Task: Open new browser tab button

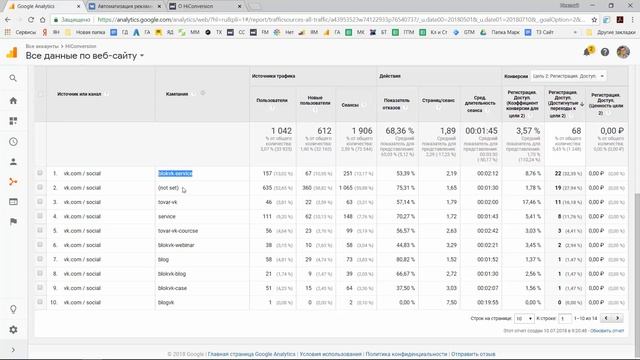Action: pos(255,6)
